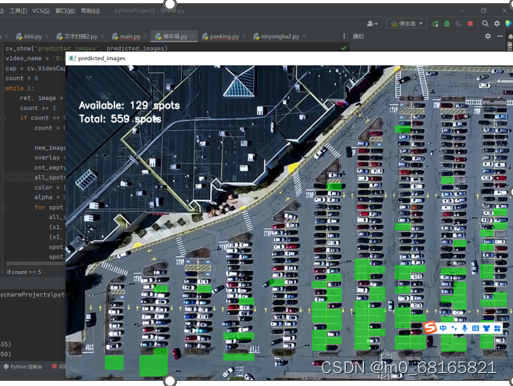Viewport: 513px width, 386px height.
Task: Click the 'overlay' code line
Action: pos(49,158)
